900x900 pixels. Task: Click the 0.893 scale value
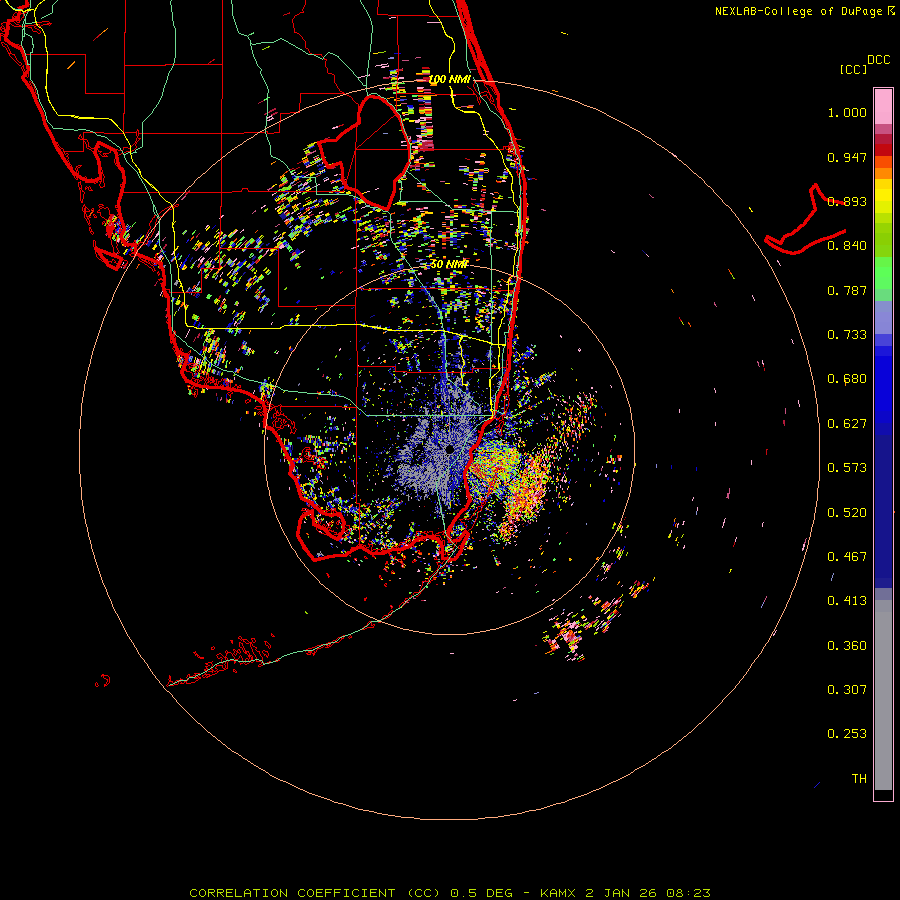pos(847,201)
